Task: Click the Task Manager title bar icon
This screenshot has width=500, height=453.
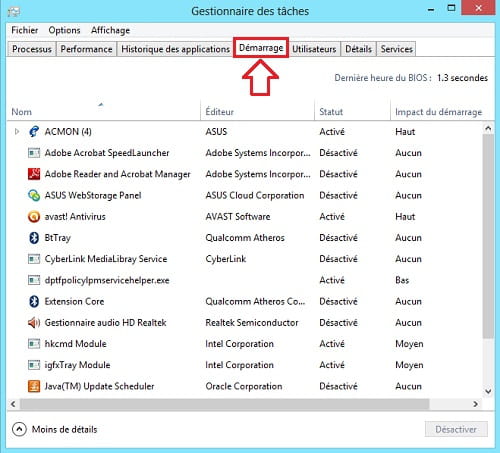Action: coord(14,12)
